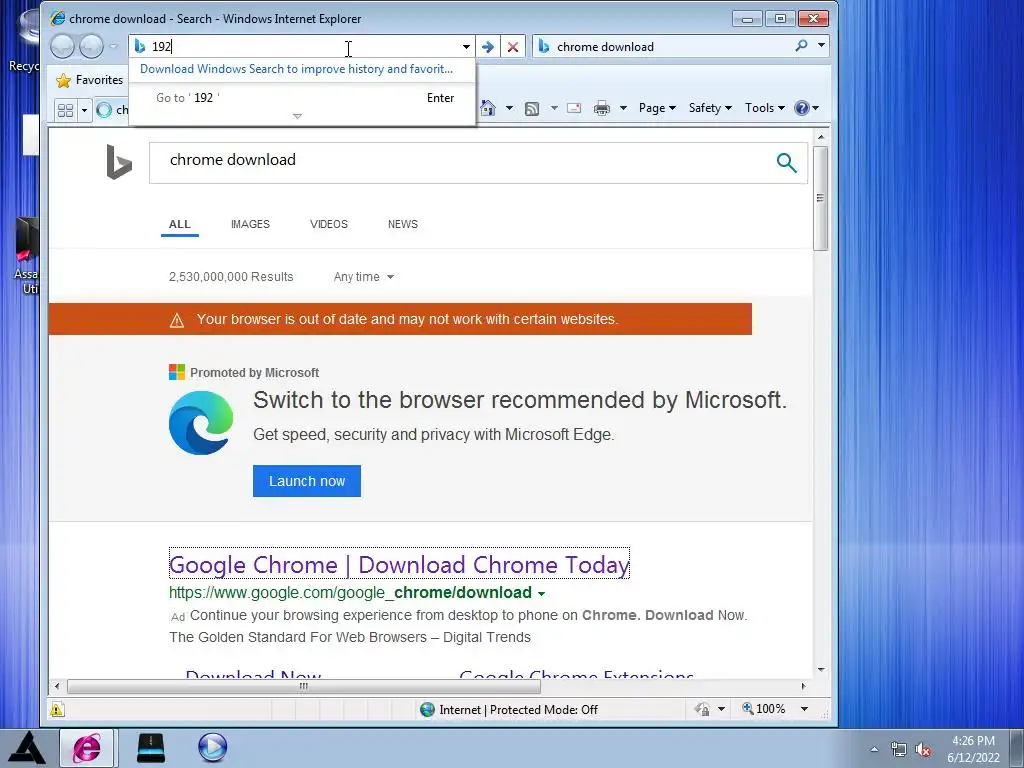
Task: Click the Bing logo on the page
Action: coord(119,161)
